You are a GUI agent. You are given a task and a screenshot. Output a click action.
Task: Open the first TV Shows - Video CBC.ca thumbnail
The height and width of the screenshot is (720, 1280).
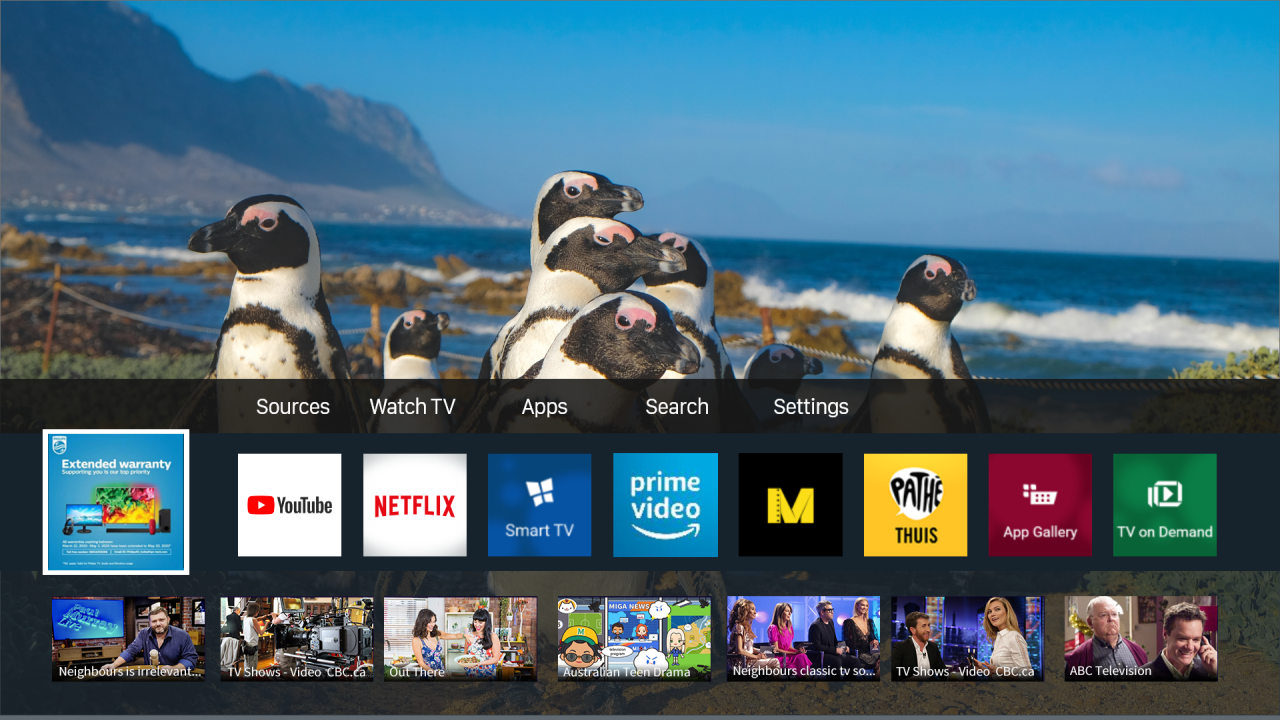coord(296,638)
